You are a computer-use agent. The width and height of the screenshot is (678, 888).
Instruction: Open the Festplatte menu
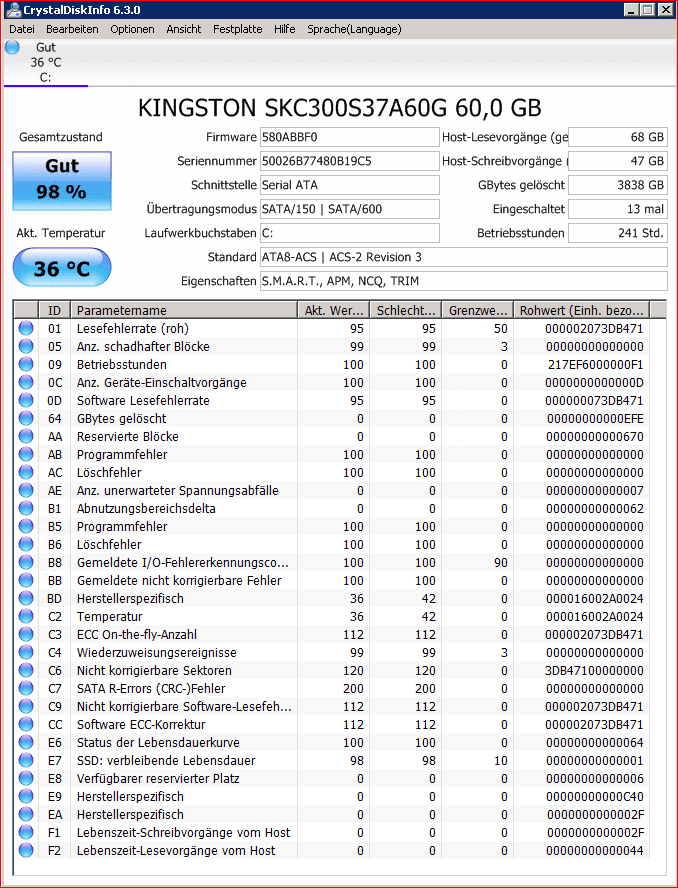tap(237, 29)
